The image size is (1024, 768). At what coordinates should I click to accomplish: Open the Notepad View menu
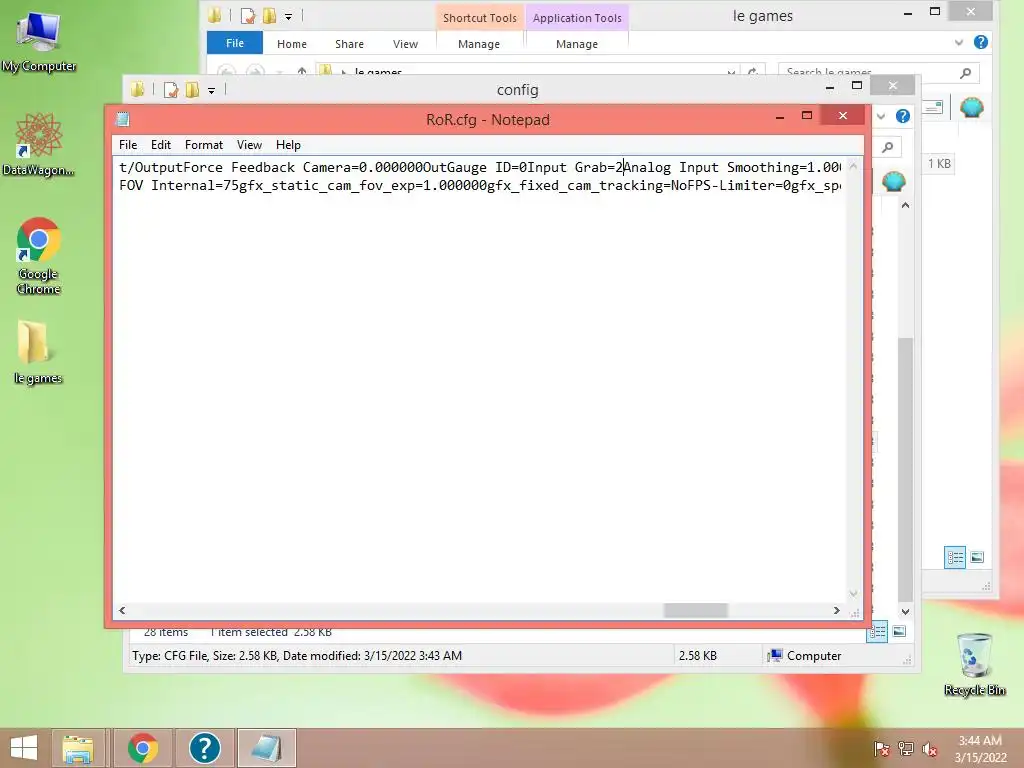(249, 145)
